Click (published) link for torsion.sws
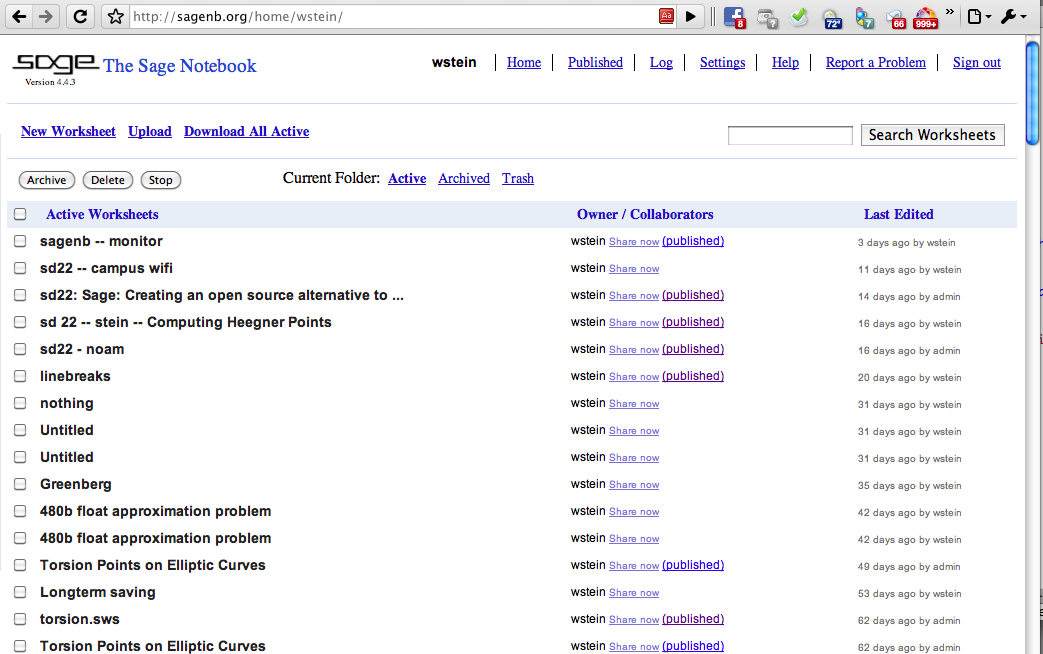The width and height of the screenshot is (1043, 654). pyautogui.click(x=693, y=619)
